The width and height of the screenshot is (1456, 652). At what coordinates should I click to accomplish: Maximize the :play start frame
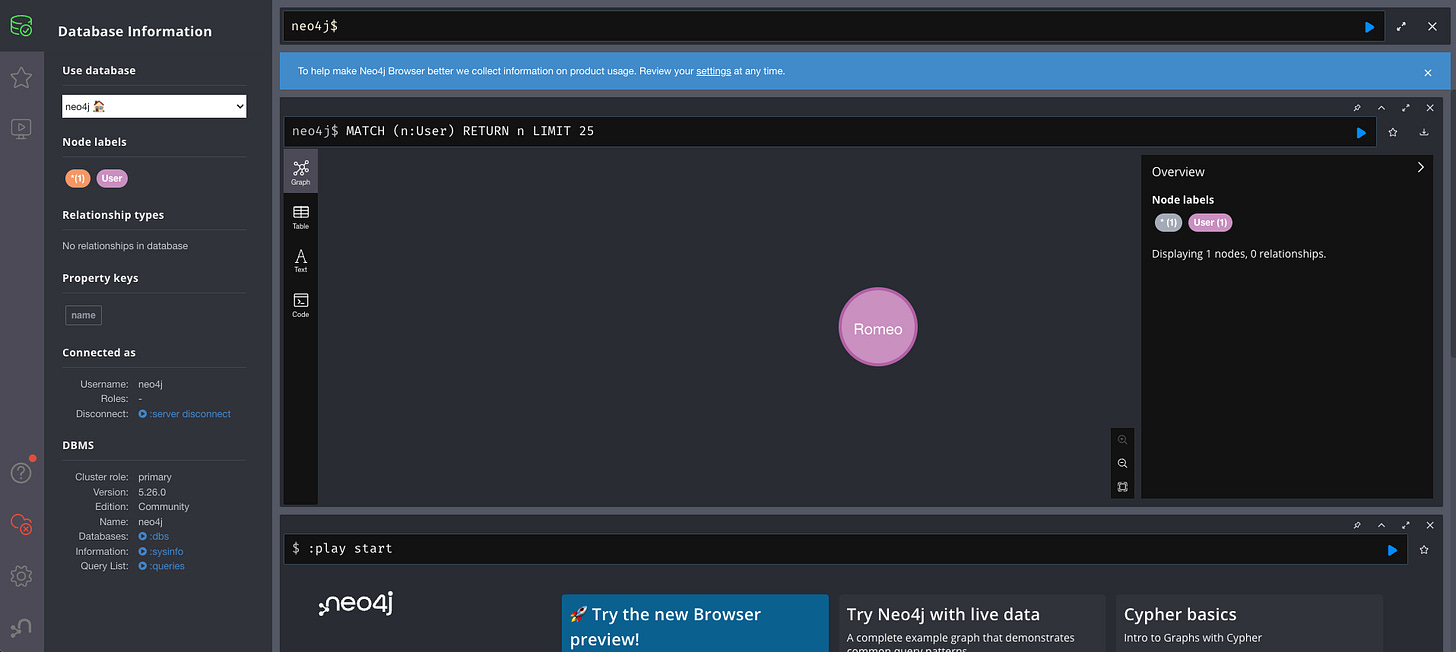(x=1405, y=525)
